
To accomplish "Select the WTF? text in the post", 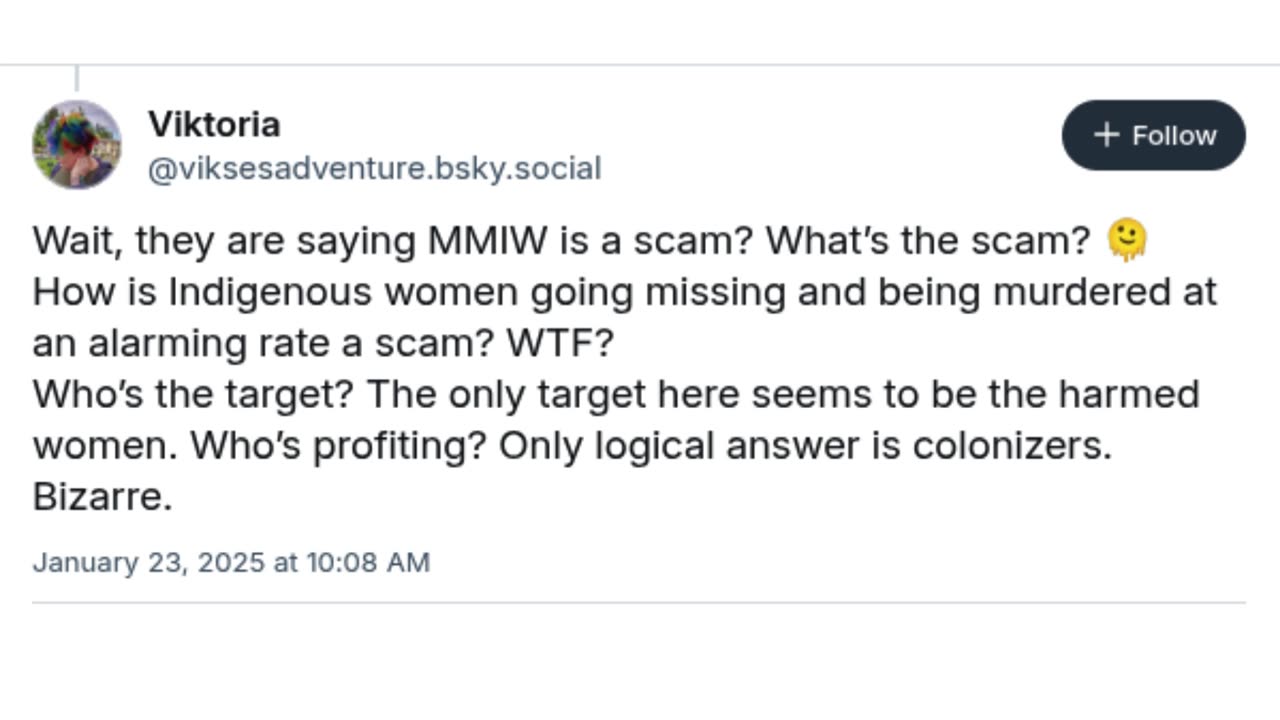I will (x=559, y=343).
